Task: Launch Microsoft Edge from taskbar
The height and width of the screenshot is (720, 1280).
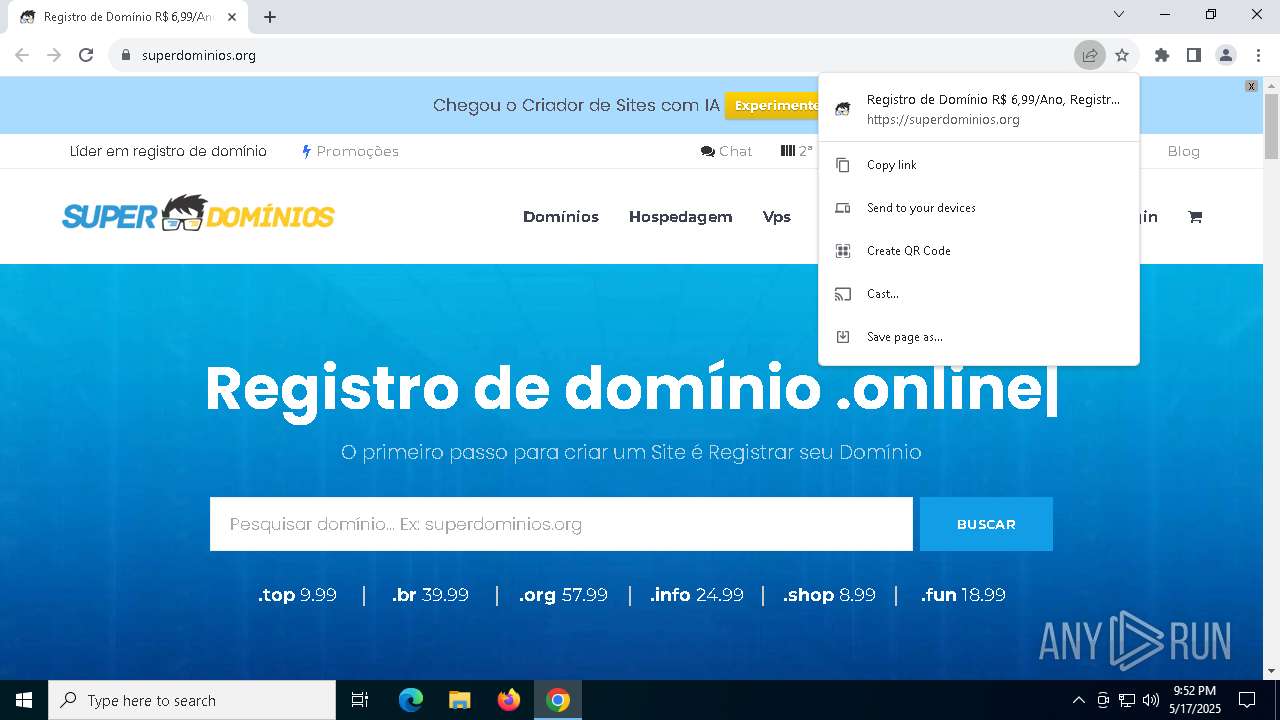Action: pyautogui.click(x=411, y=700)
